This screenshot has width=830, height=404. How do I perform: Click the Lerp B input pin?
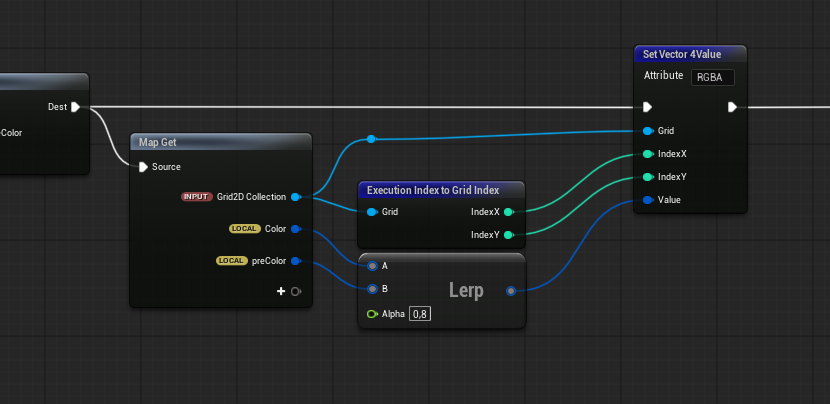pos(372,289)
